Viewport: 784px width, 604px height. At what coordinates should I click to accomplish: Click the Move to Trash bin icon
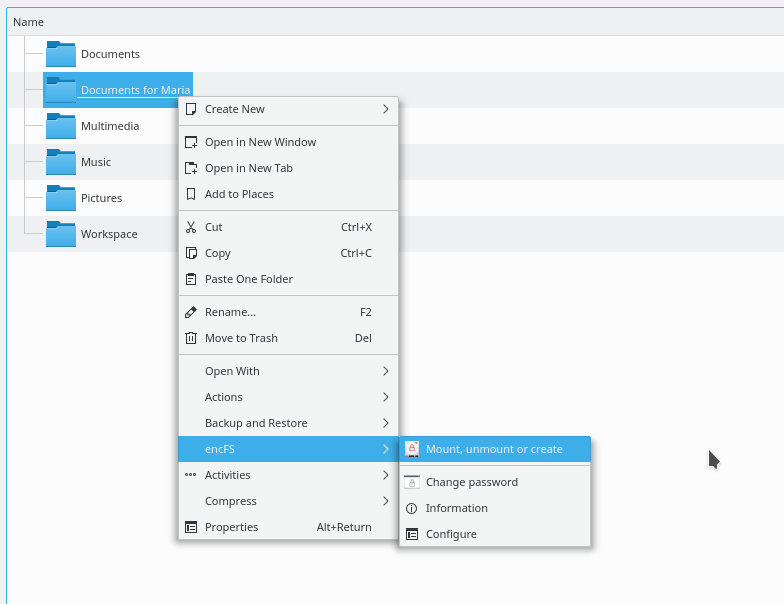191,338
